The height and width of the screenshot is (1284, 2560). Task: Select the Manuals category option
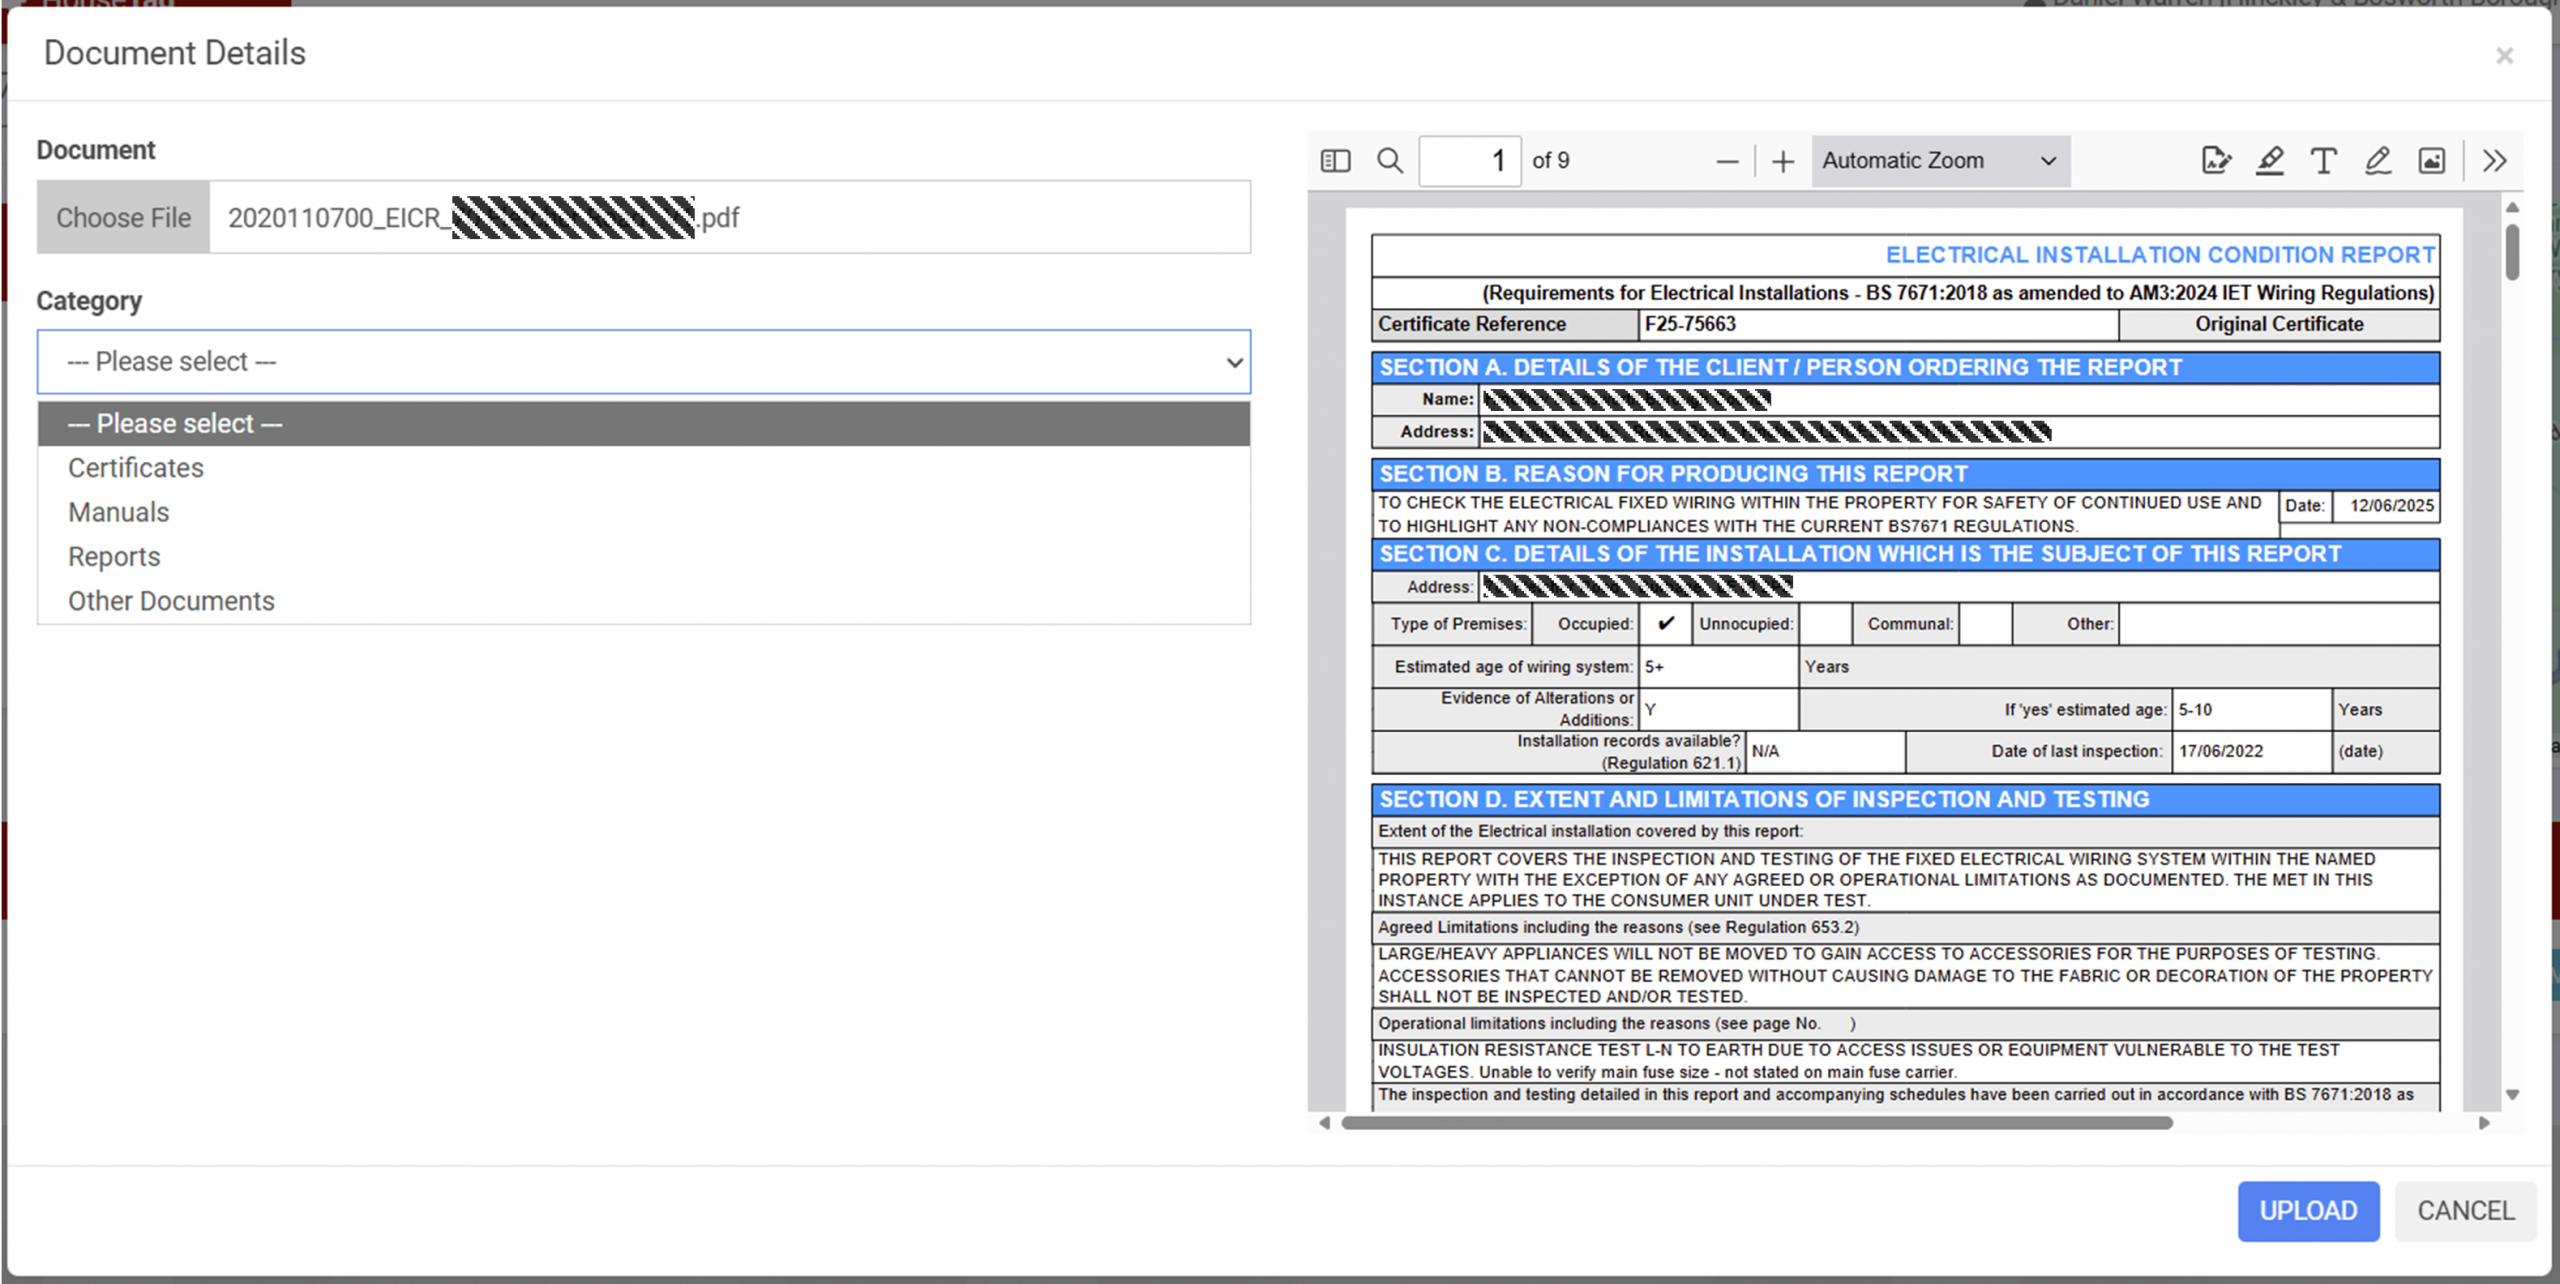[119, 512]
